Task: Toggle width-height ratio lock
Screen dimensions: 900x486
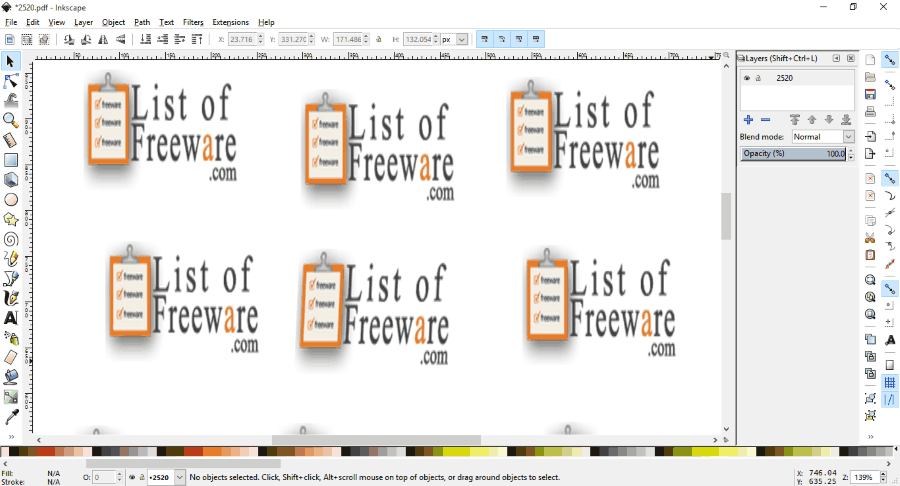Action: click(379, 39)
